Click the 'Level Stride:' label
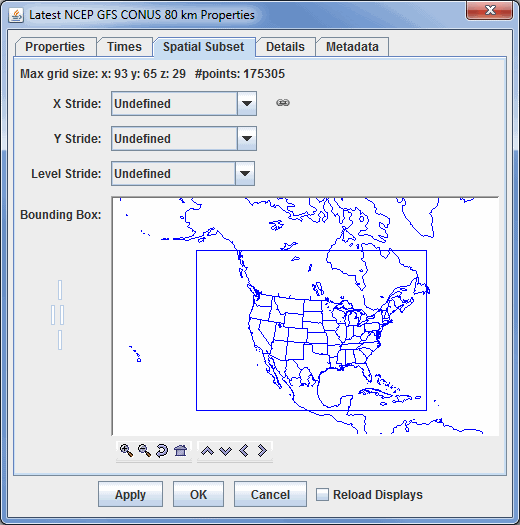 [66, 173]
